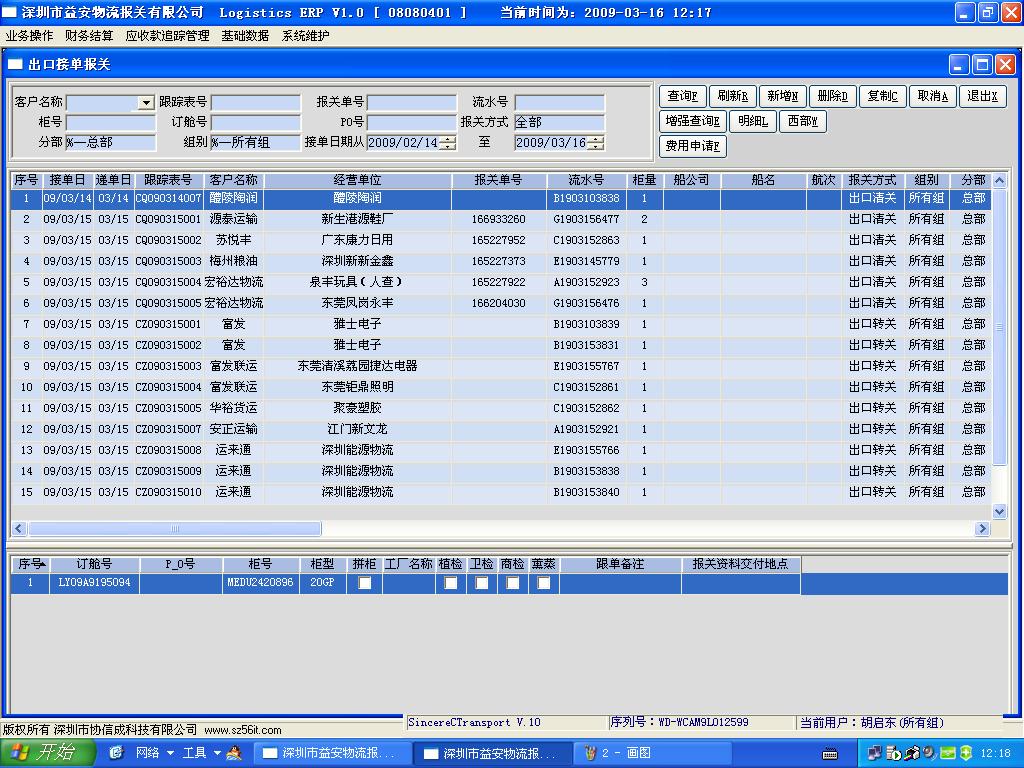Click the keyboard icon in the system tray
Screen dimensions: 1024x768
830,753
